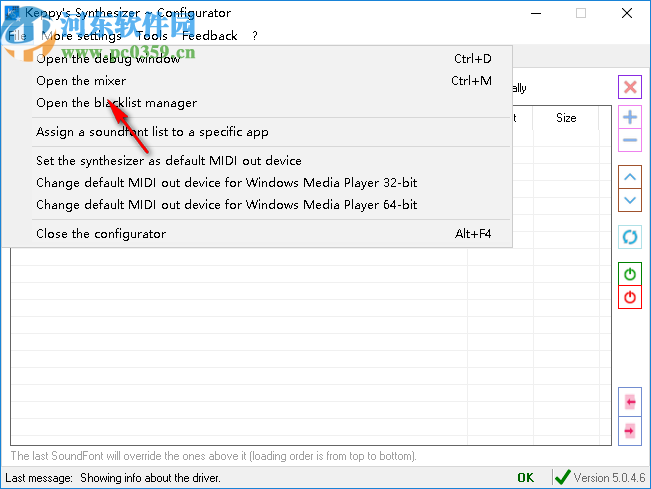The height and width of the screenshot is (489, 651).
Task: Open the More settings menu
Action: coord(81,36)
